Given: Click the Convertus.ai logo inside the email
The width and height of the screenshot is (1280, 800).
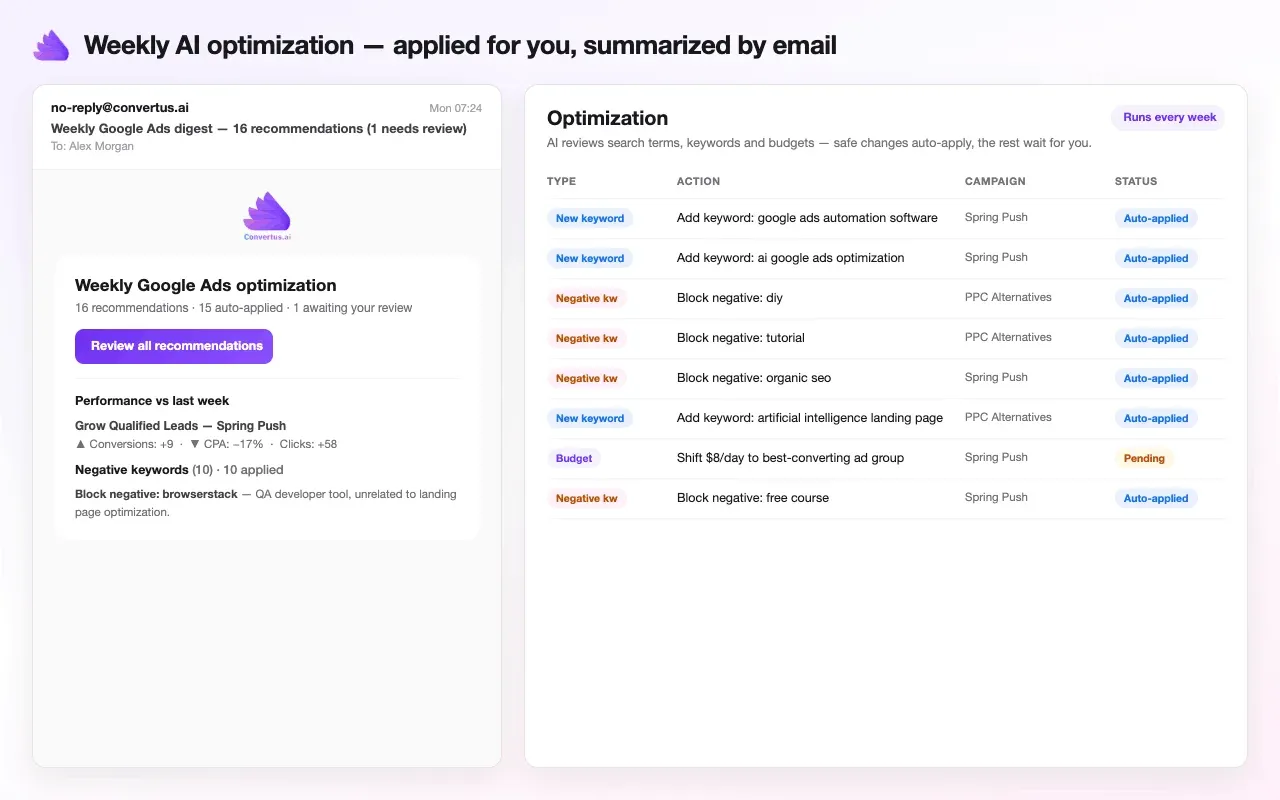Looking at the screenshot, I should pos(267,217).
